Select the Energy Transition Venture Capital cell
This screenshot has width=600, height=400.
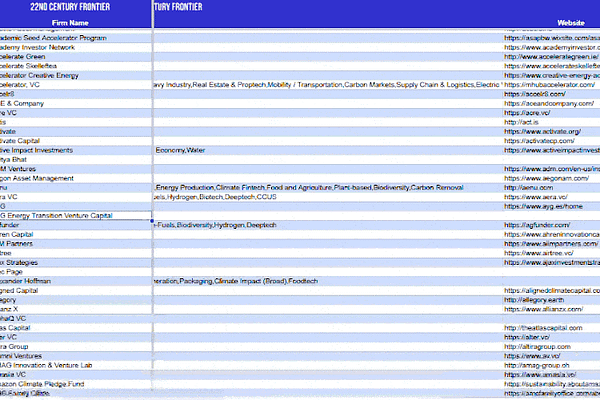pyautogui.click(x=76, y=216)
